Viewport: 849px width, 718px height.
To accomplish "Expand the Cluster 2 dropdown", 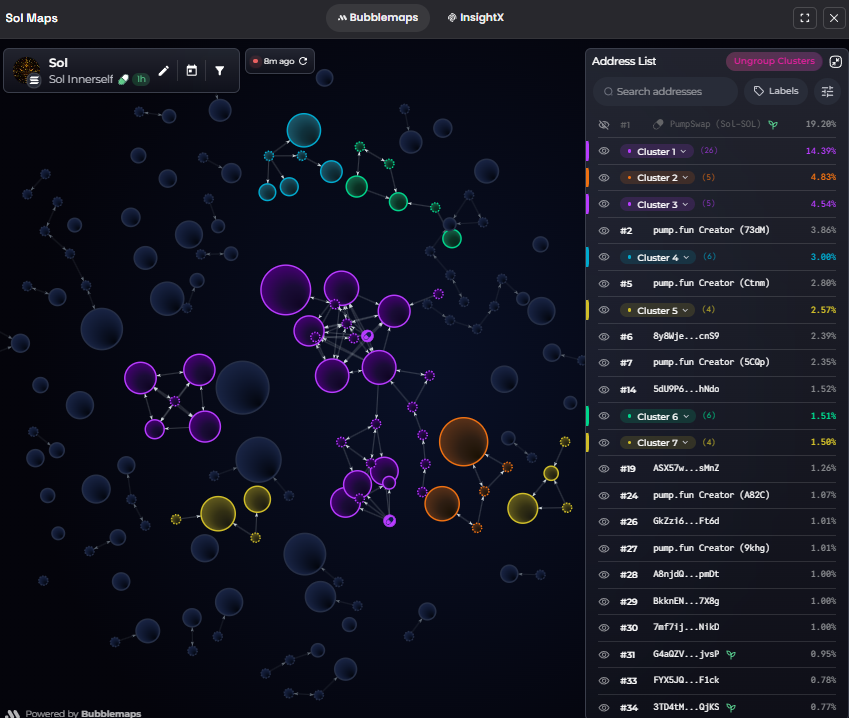I will [657, 178].
